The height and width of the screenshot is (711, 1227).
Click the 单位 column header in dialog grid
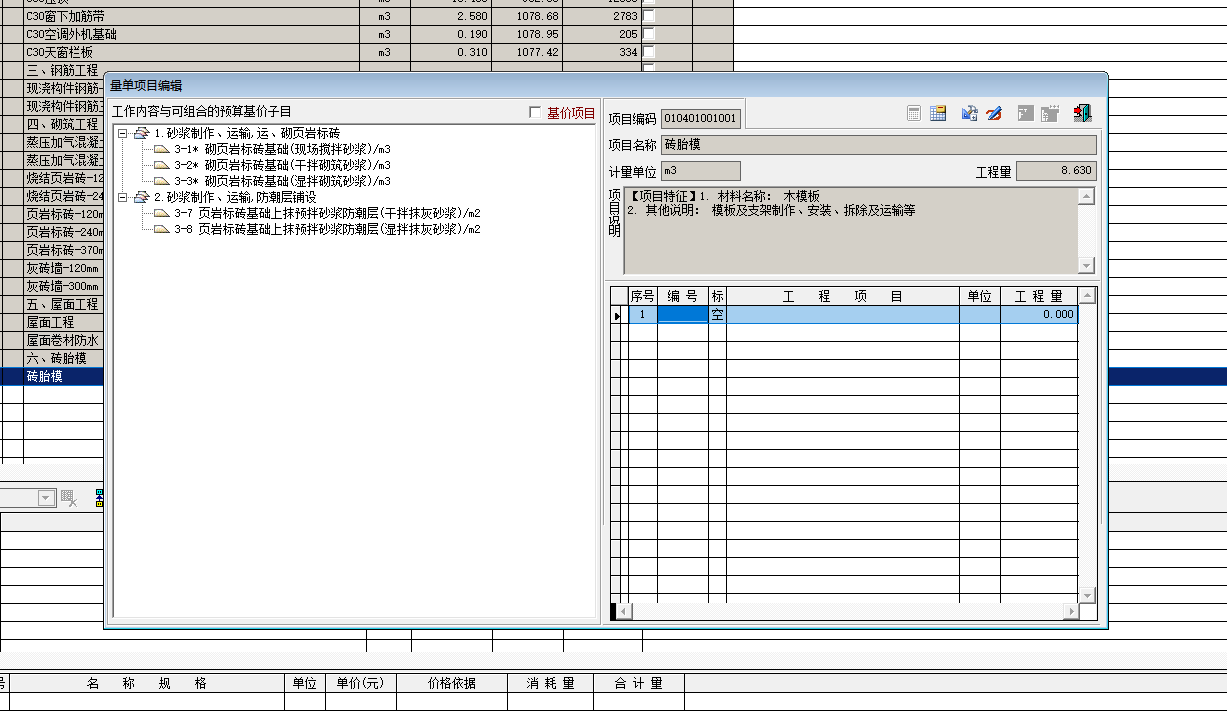click(980, 297)
